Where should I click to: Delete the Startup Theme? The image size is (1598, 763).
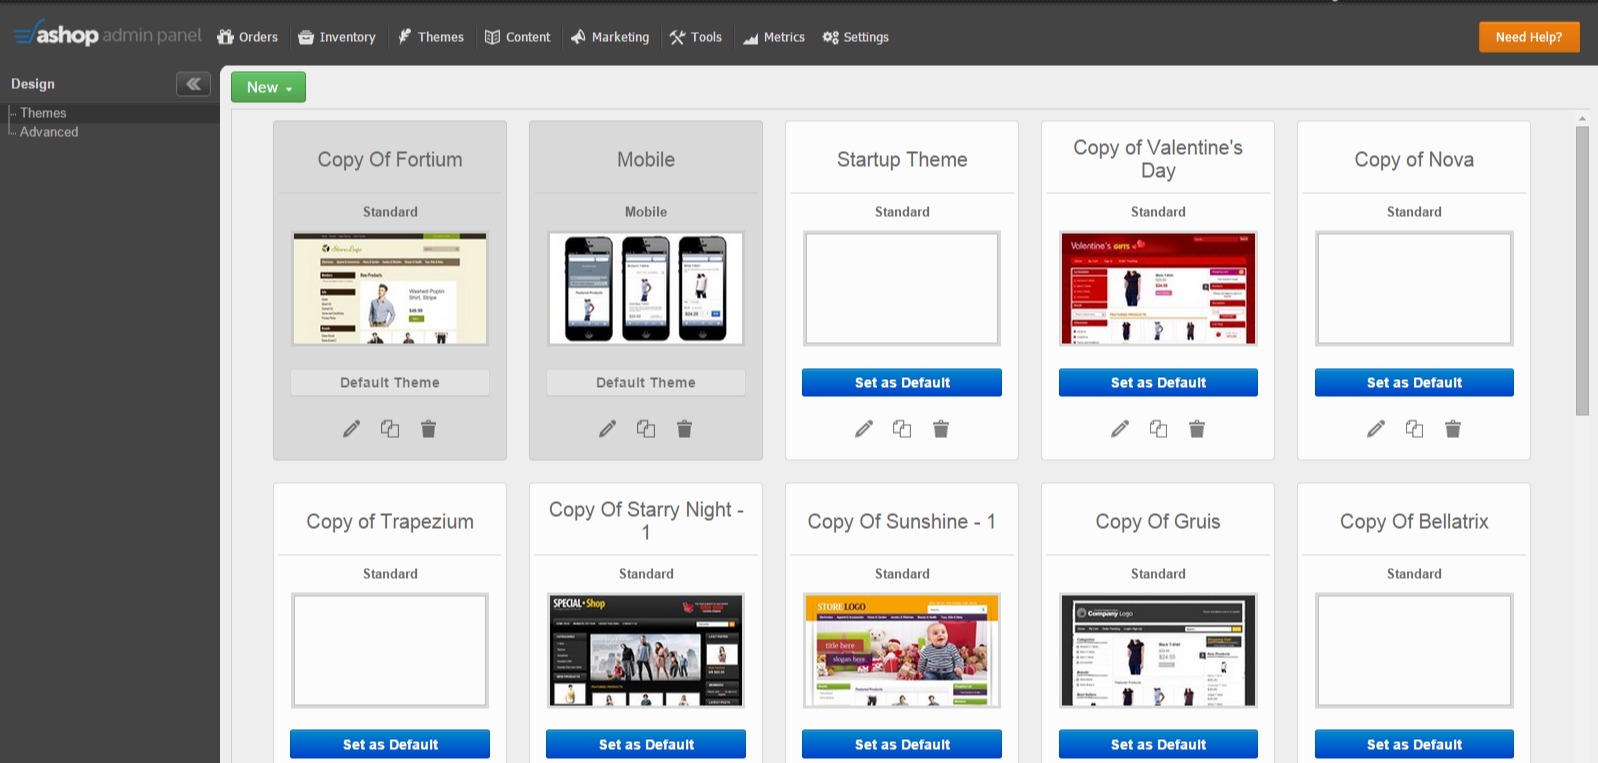point(941,429)
